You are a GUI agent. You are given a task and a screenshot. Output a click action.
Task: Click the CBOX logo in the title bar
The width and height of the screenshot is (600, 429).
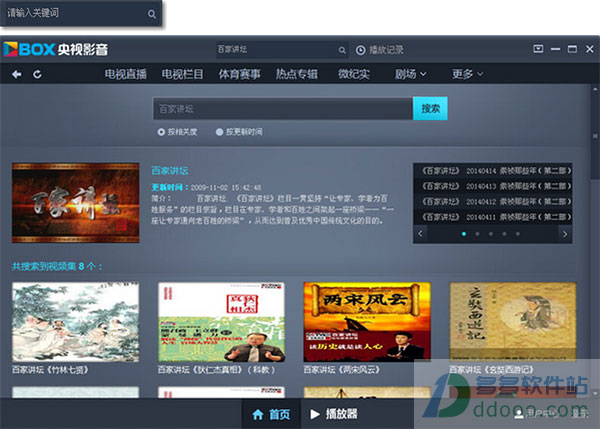click(x=56, y=49)
